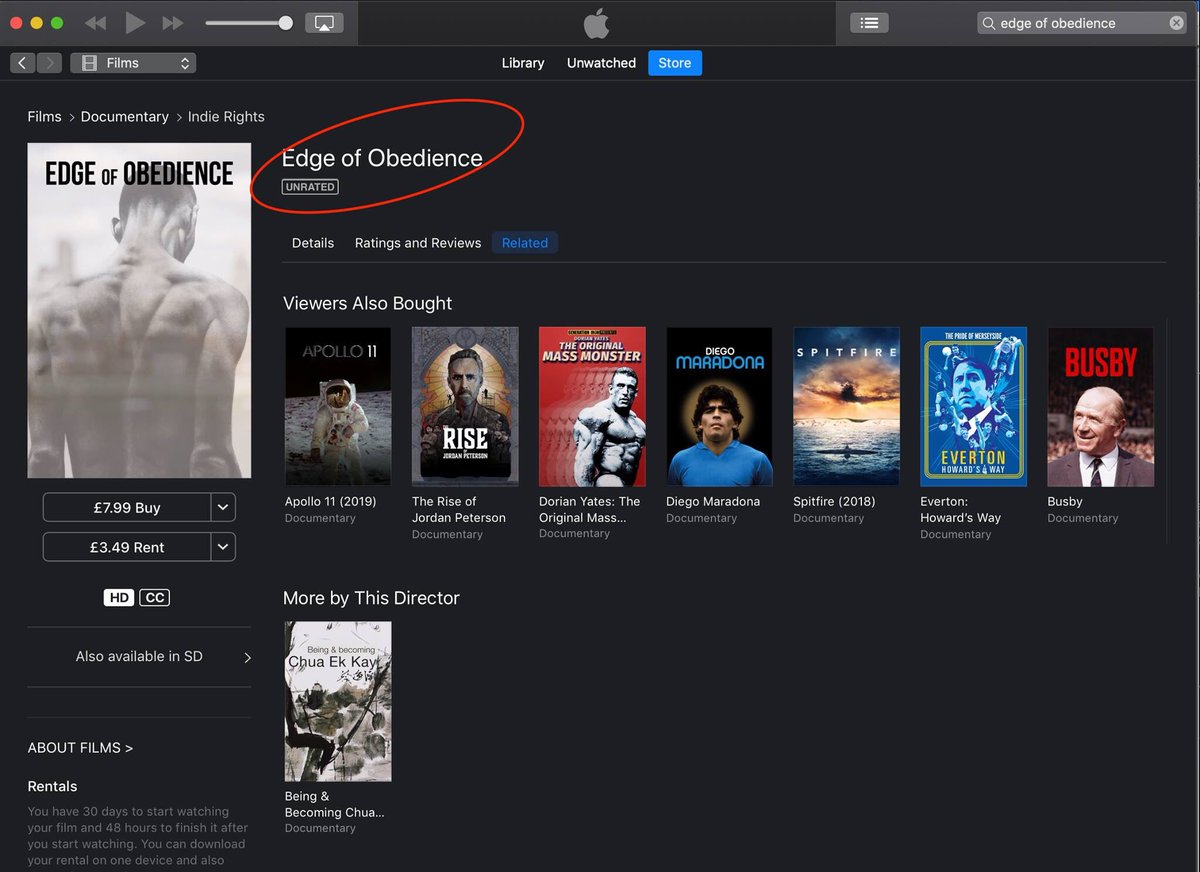Click Documentary genre under Apollo 11
Image resolution: width=1200 pixels, height=872 pixels.
[320, 519]
